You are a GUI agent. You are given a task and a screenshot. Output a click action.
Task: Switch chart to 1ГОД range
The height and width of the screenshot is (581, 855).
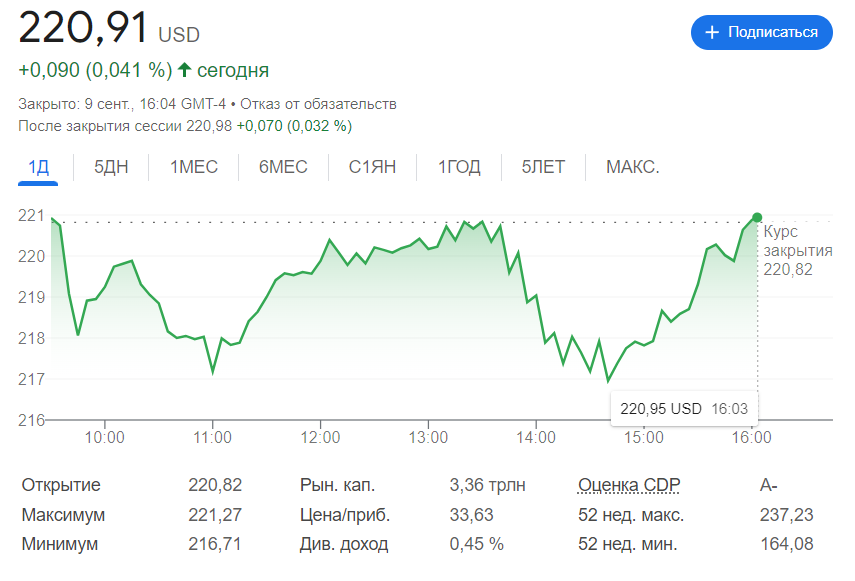coord(459,167)
